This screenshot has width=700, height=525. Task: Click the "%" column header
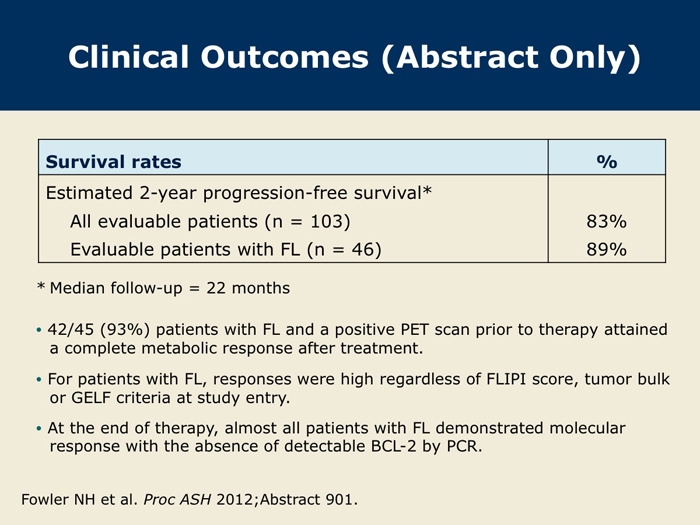pos(606,160)
